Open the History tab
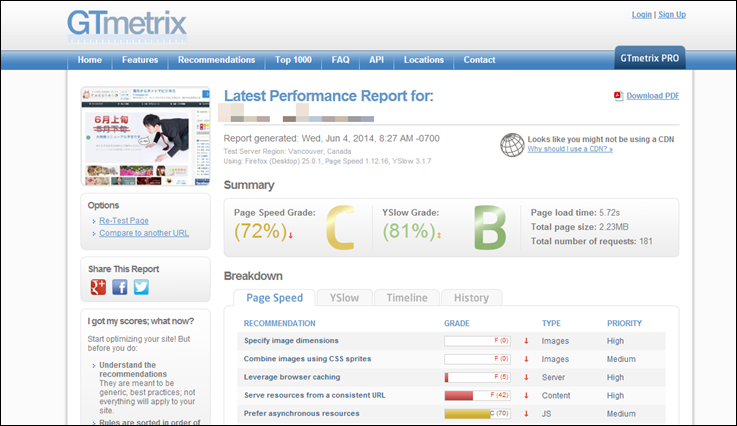This screenshot has height=426, width=737. pos(471,298)
